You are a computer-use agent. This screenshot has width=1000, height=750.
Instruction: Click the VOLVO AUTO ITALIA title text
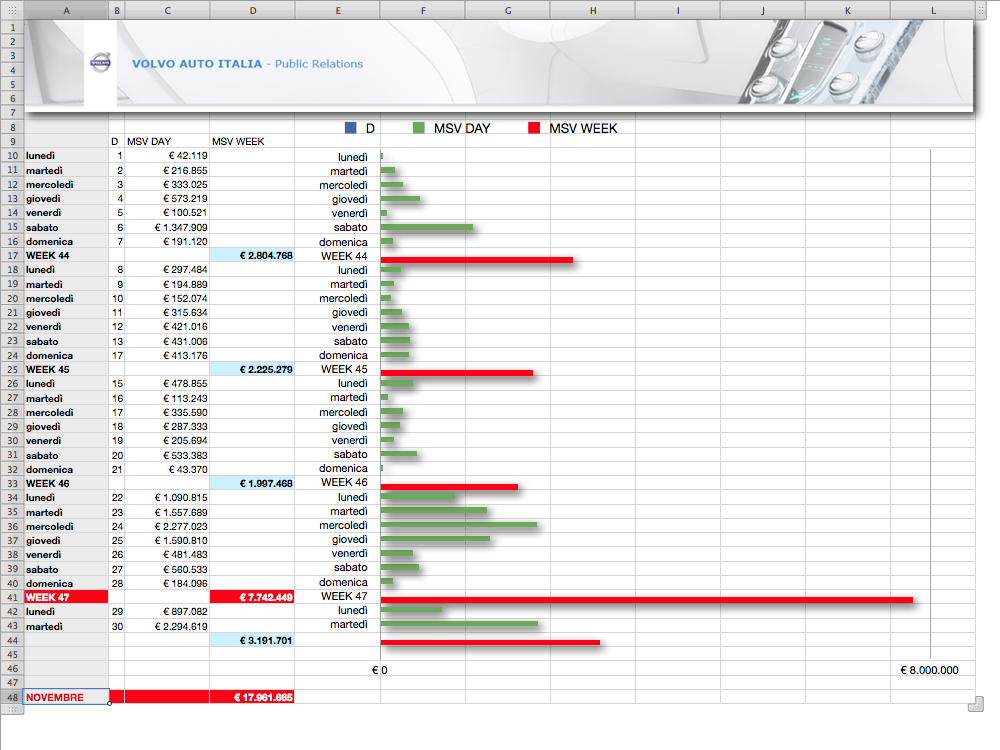point(196,64)
